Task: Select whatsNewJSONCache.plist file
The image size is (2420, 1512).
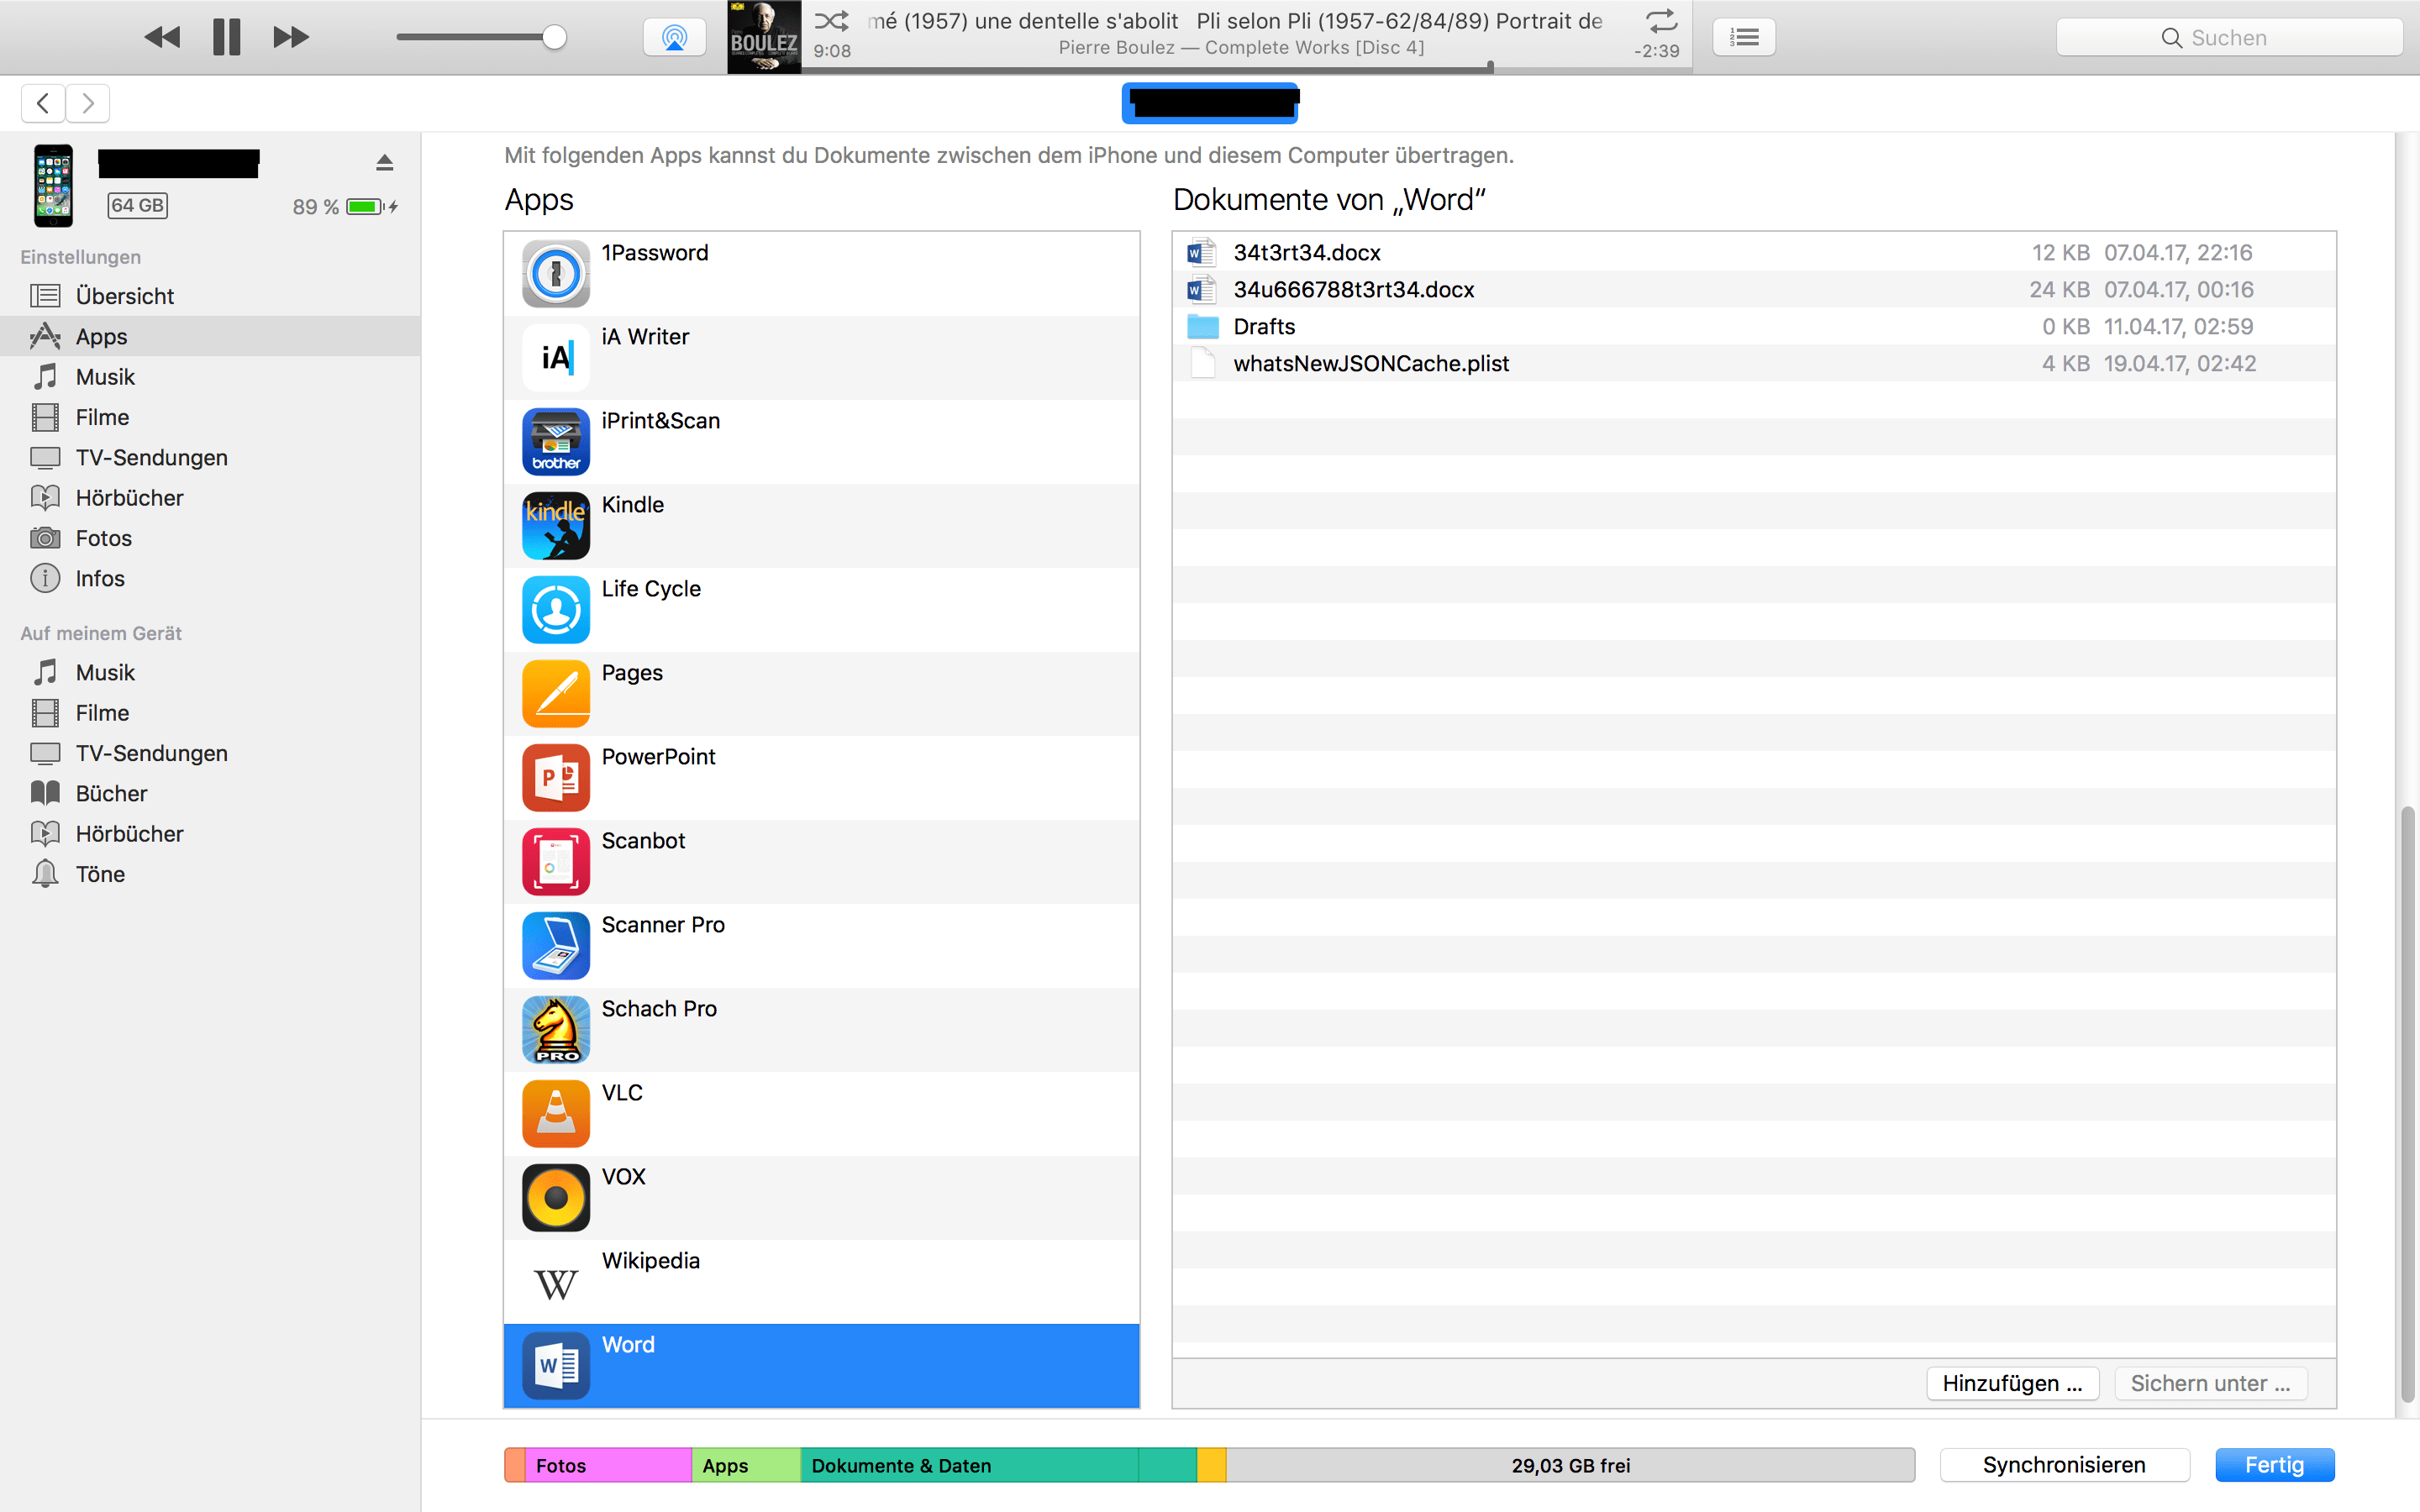Action: click(x=1754, y=363)
